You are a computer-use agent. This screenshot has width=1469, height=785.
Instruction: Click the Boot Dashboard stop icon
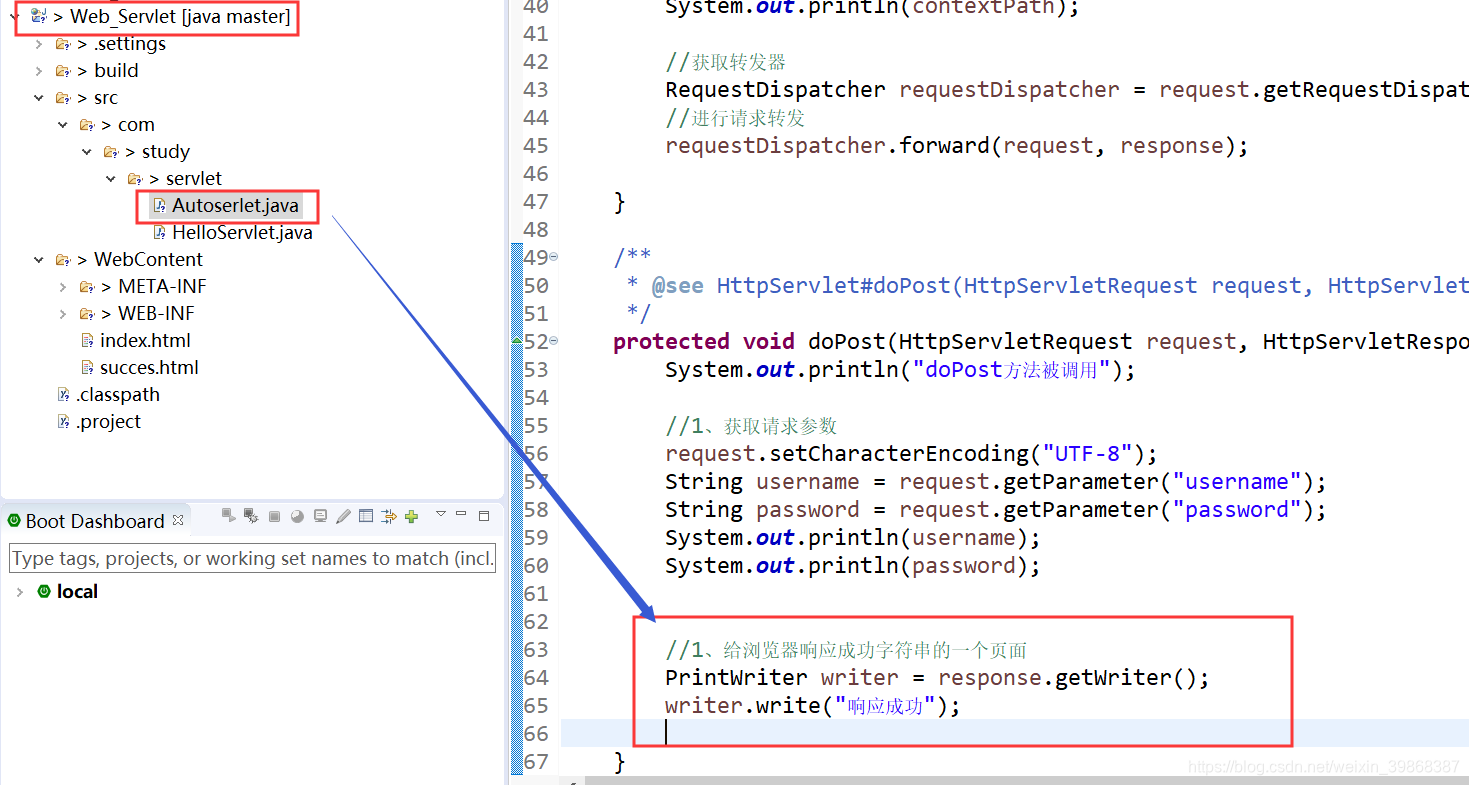(x=274, y=517)
